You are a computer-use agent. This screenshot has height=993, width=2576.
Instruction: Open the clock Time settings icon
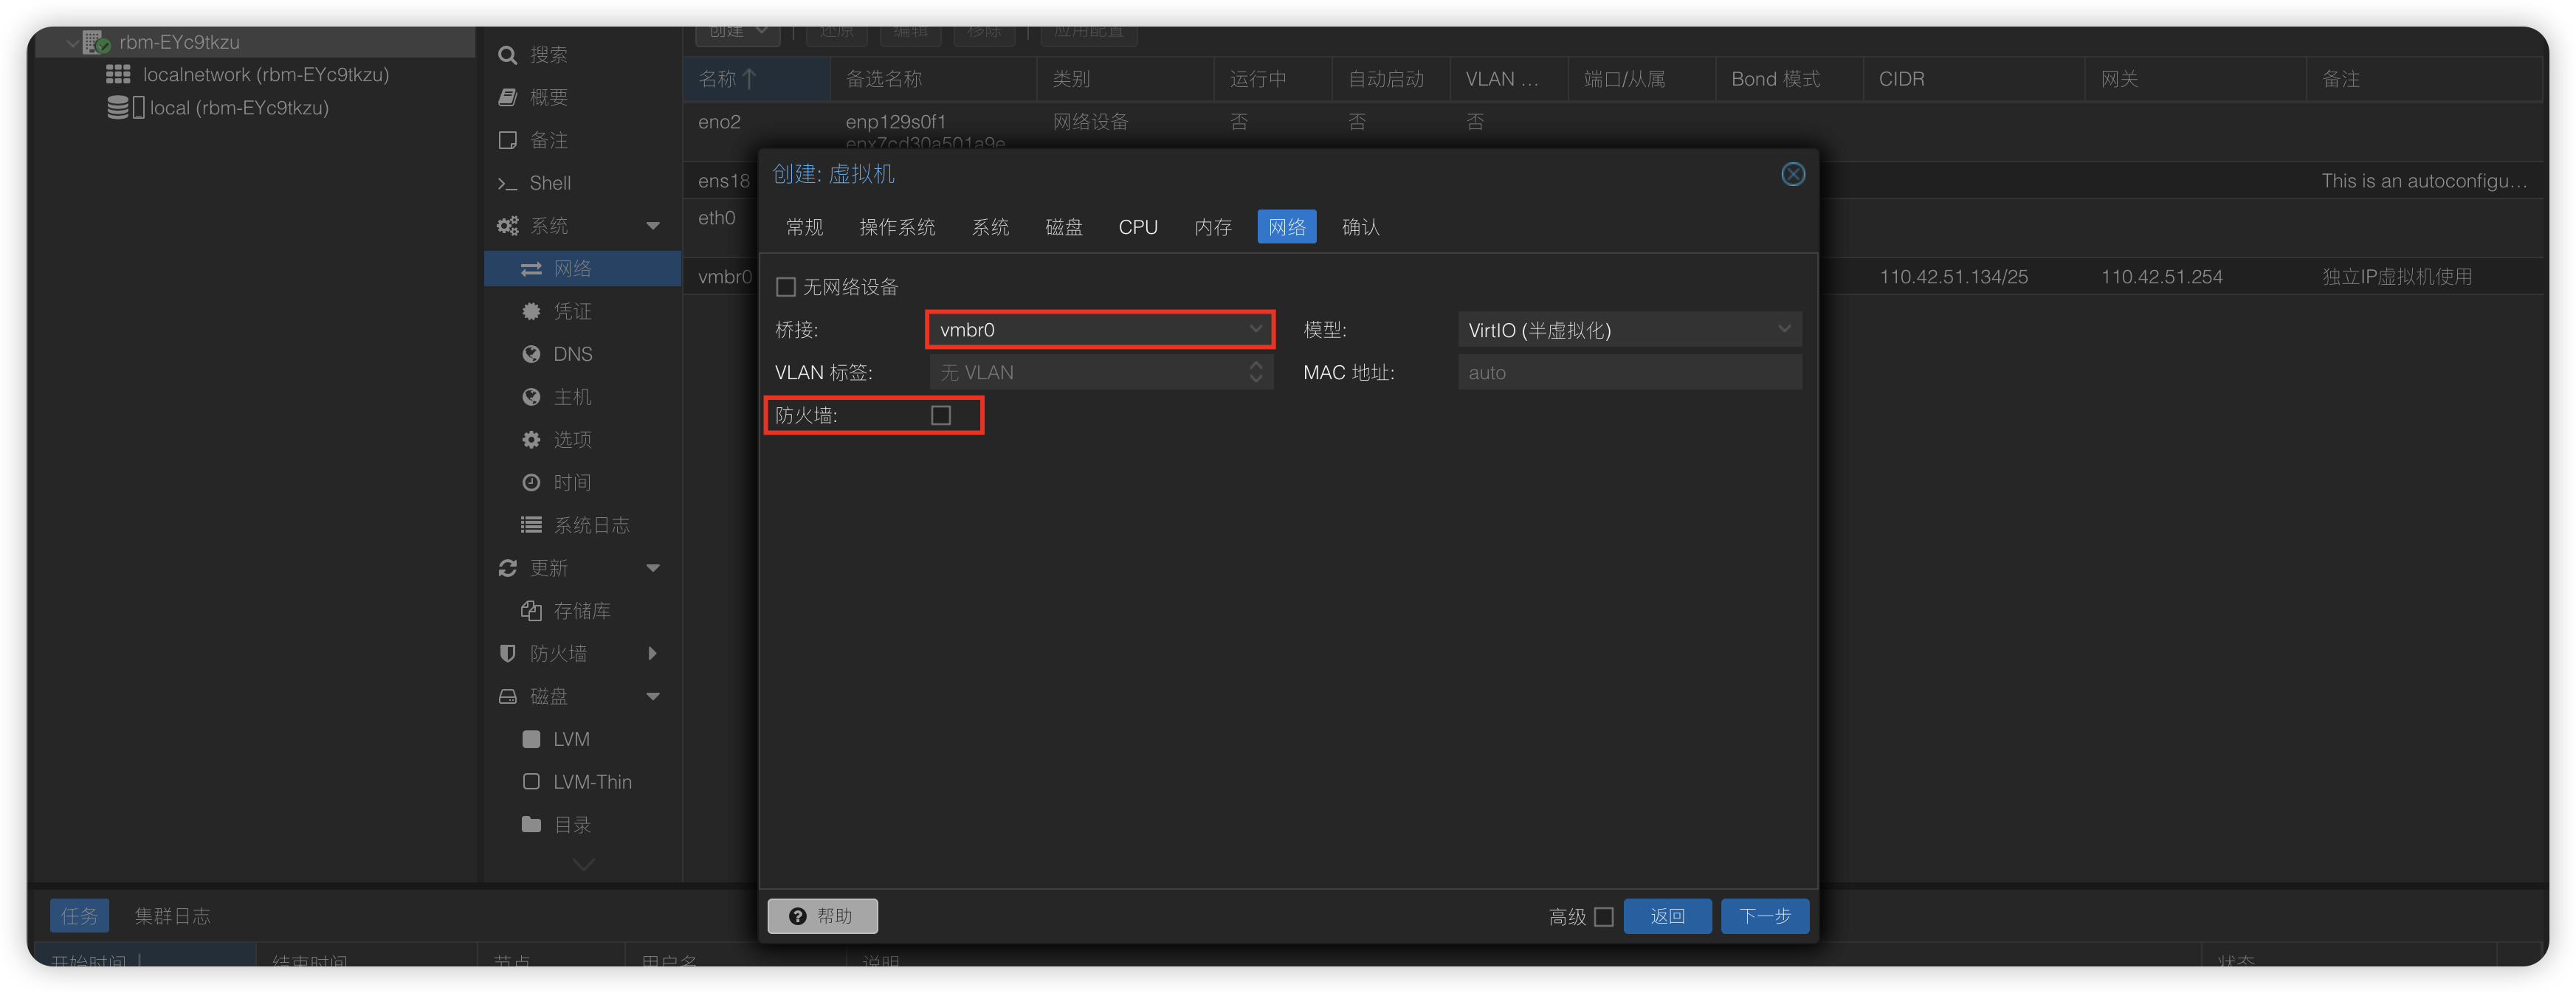(x=531, y=482)
